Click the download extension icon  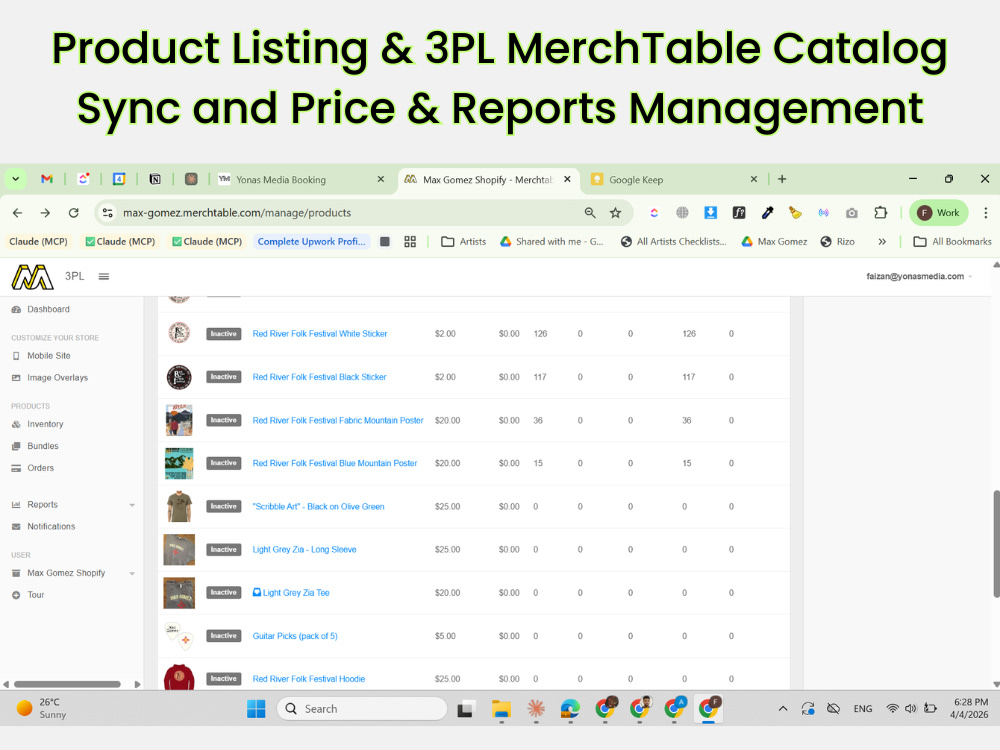coord(710,213)
